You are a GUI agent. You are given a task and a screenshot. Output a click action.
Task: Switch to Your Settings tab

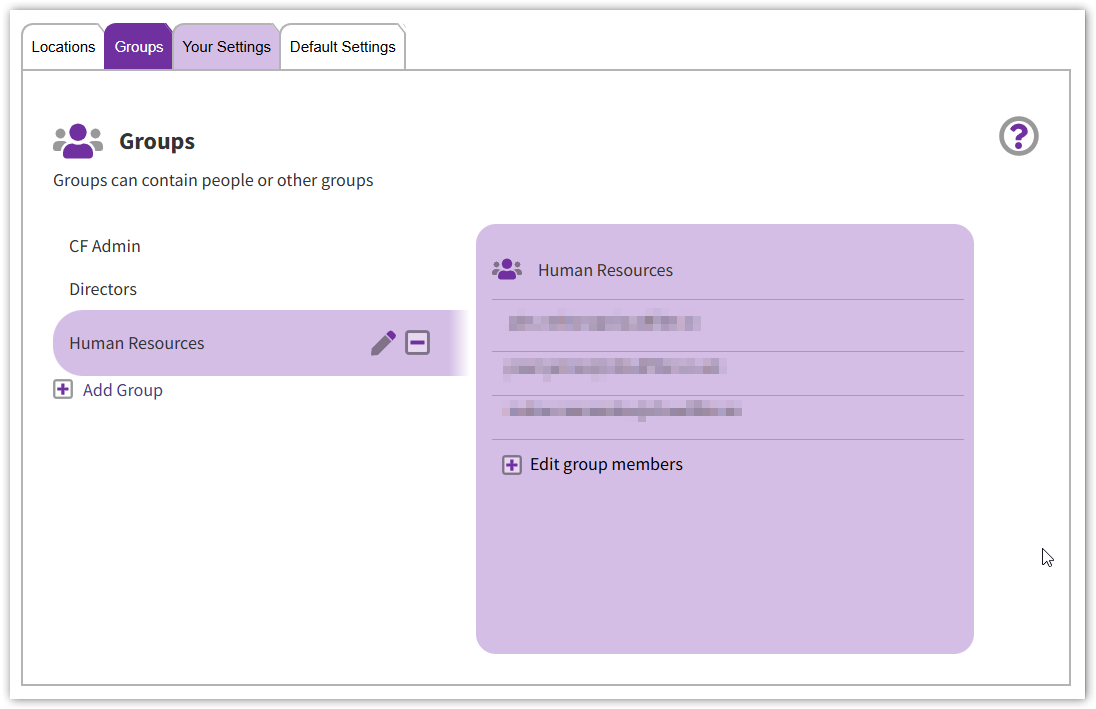226,47
